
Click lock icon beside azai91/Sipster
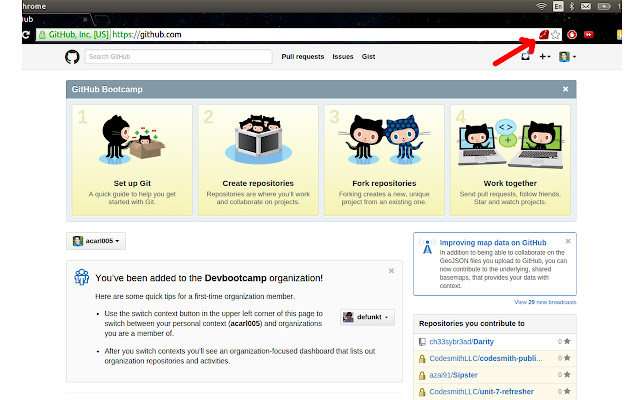pos(422,376)
